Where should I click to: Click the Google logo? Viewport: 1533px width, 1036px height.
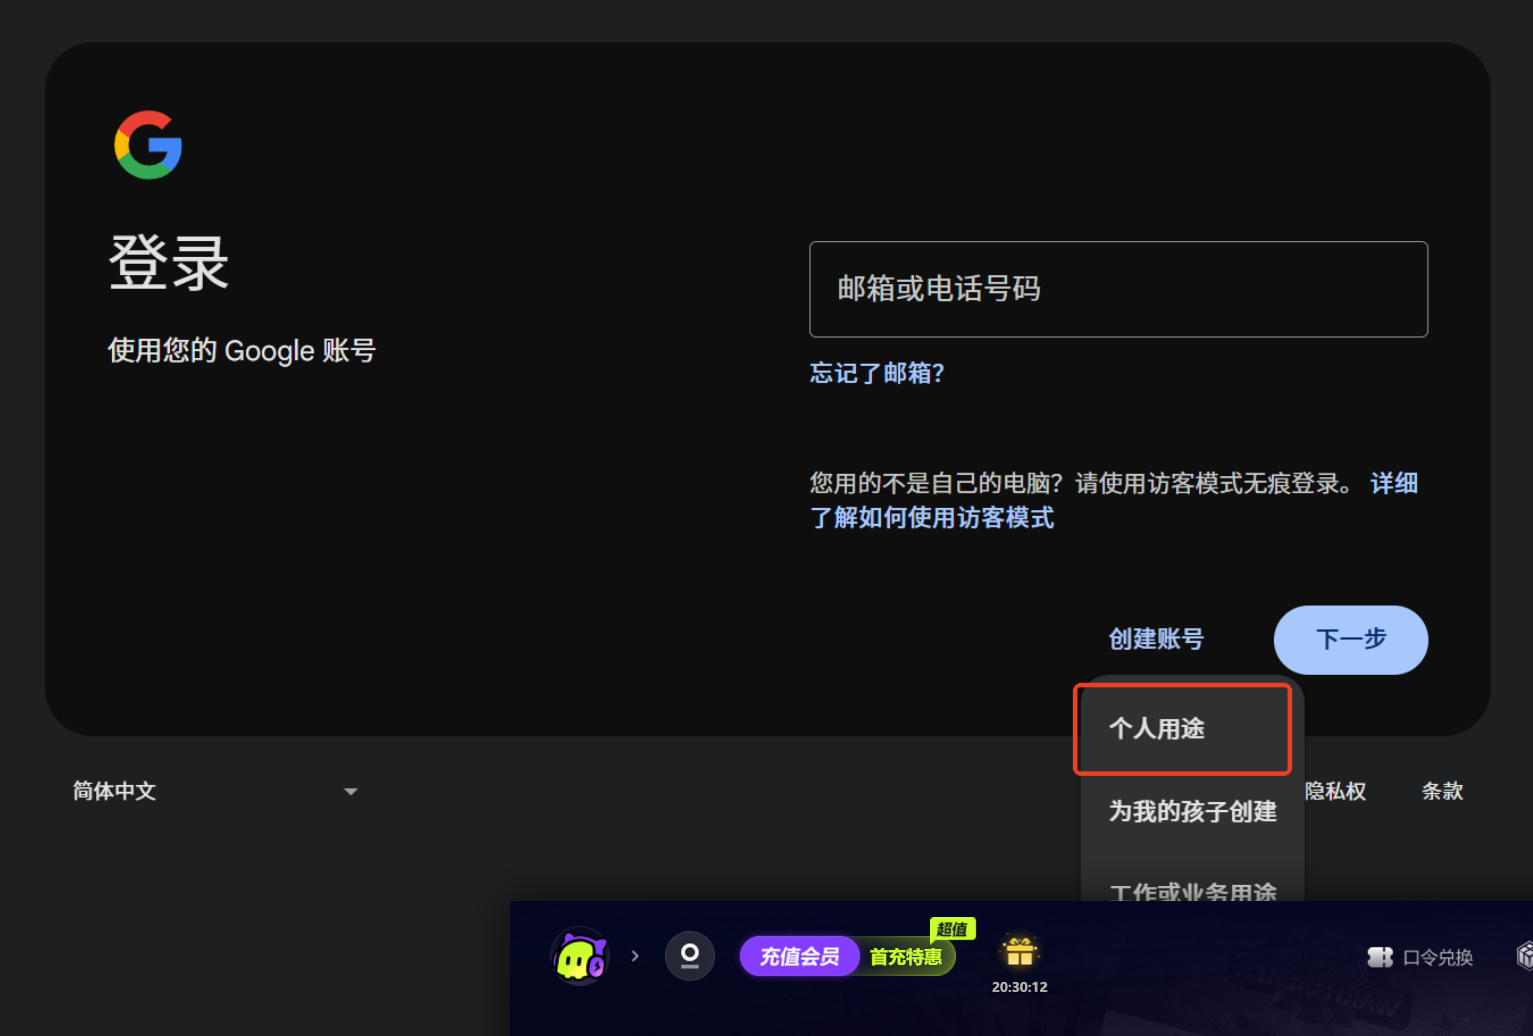click(148, 145)
